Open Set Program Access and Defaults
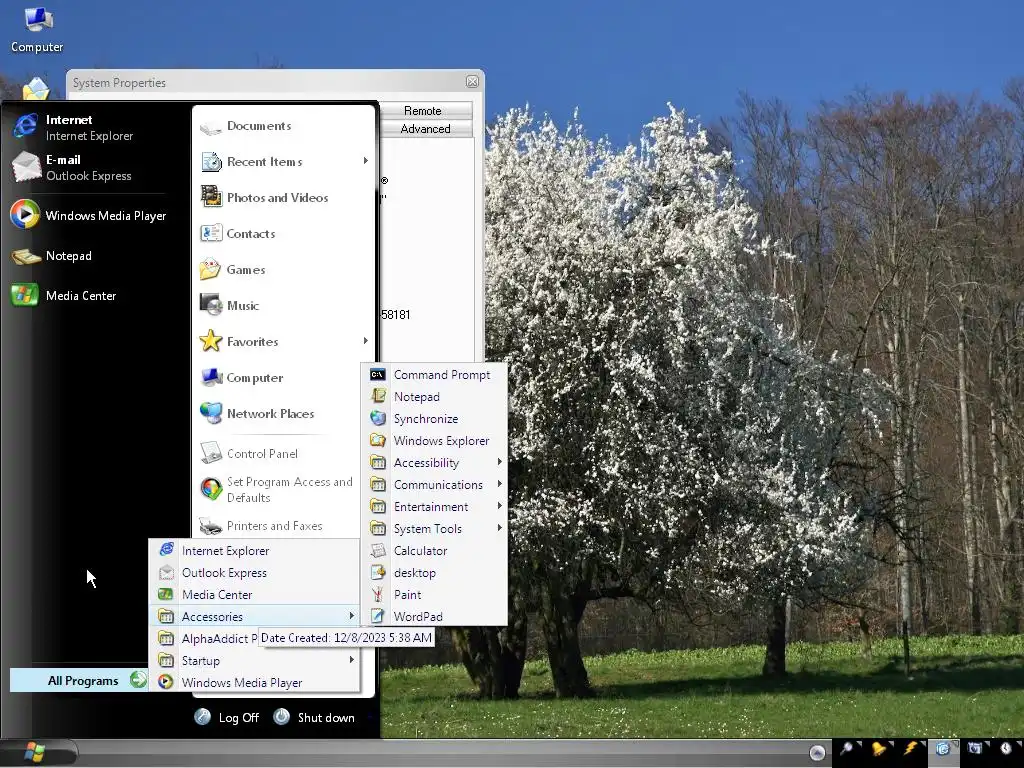Image resolution: width=1024 pixels, height=768 pixels. (278, 490)
